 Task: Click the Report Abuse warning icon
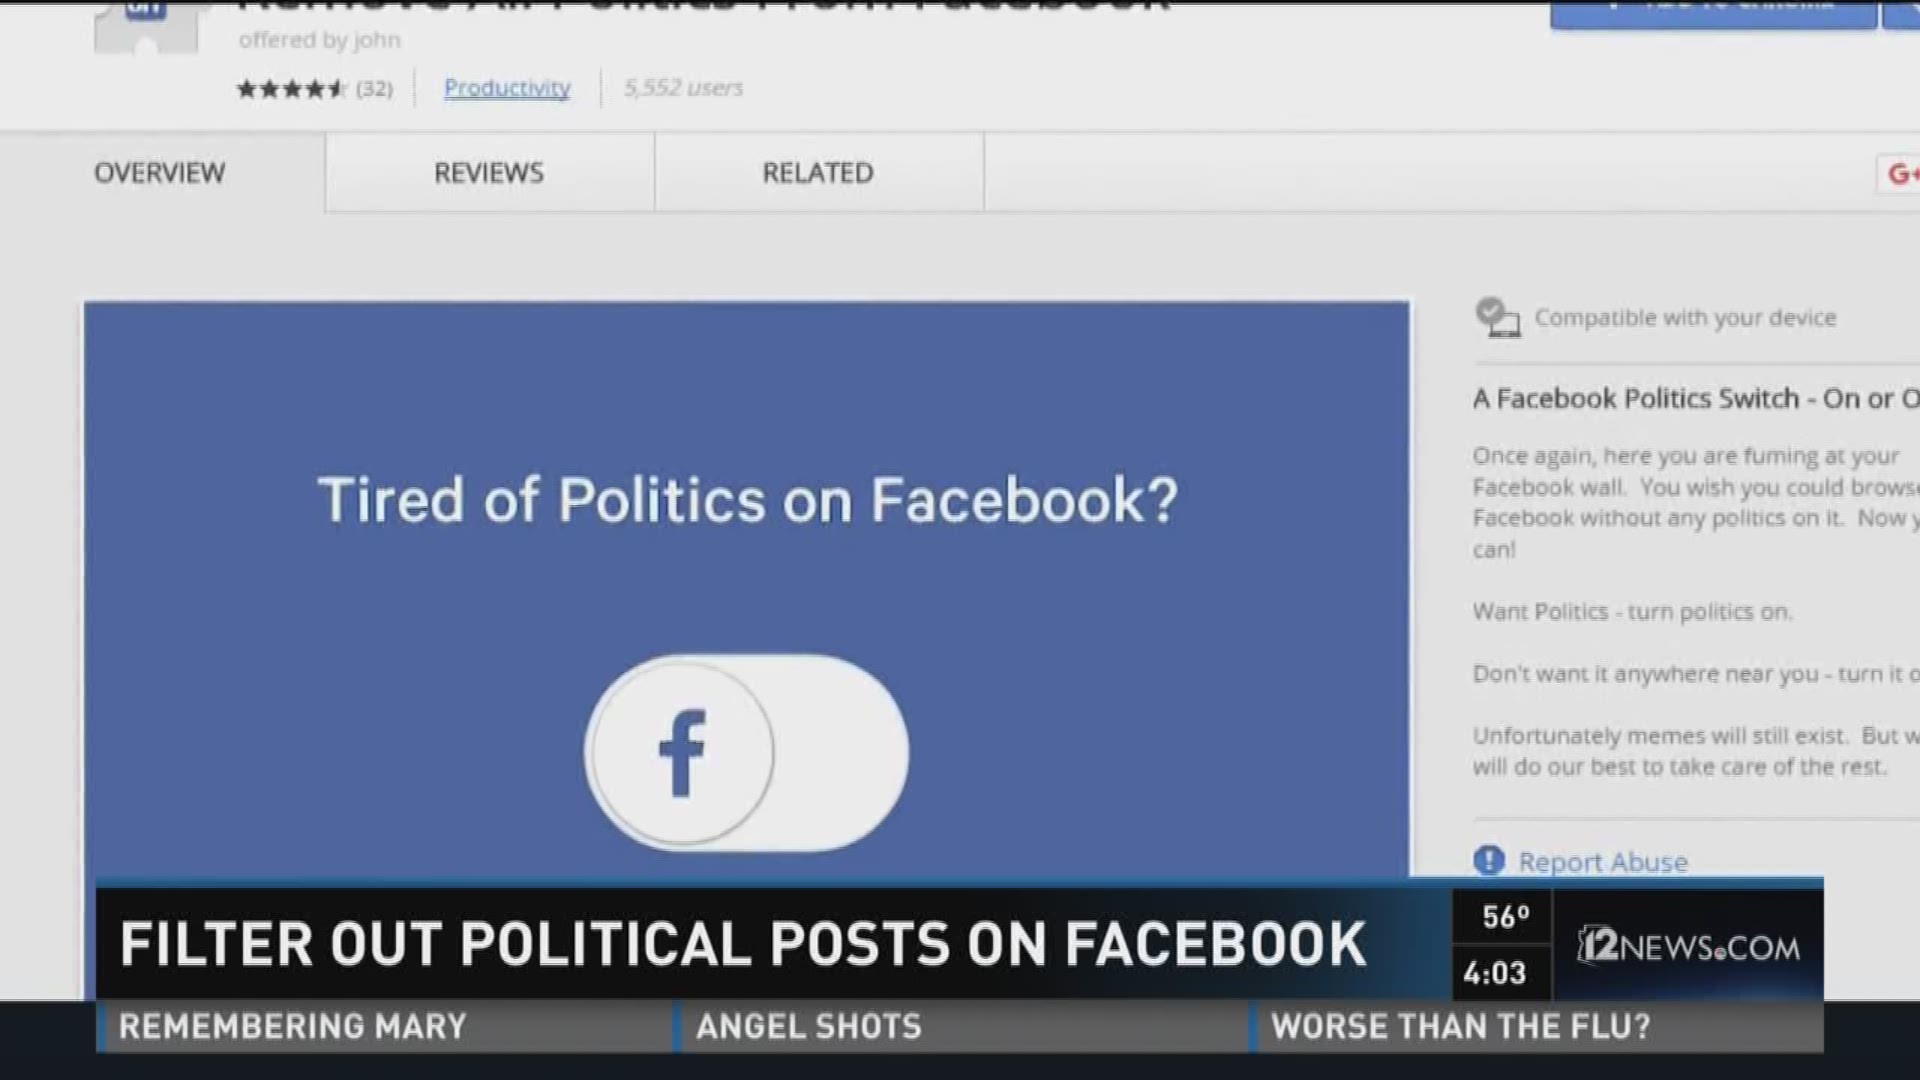point(1489,861)
